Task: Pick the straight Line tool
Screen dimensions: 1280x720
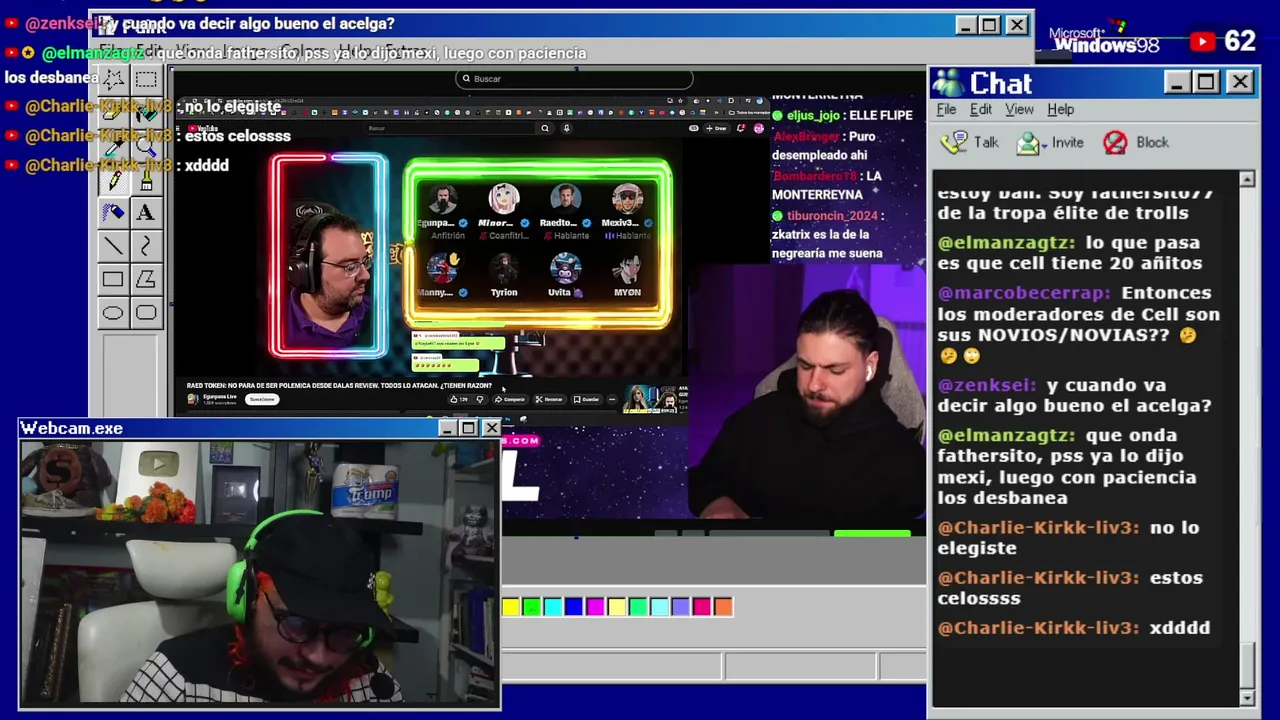Action: click(x=113, y=246)
